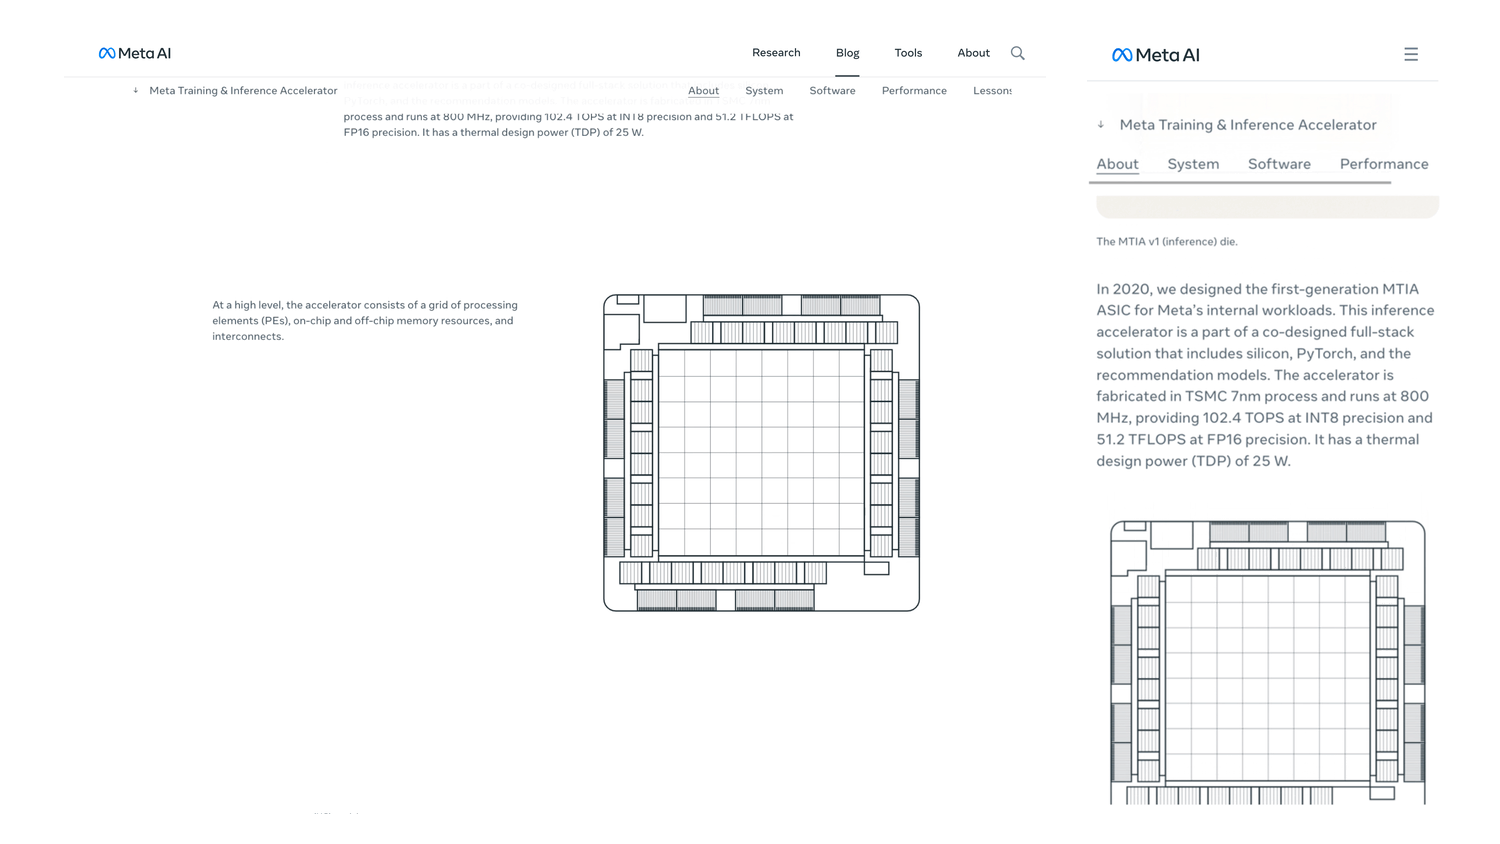Click desktop title Meta Training & Inference Accelerator
This screenshot has height=844, width=1500.
243,91
